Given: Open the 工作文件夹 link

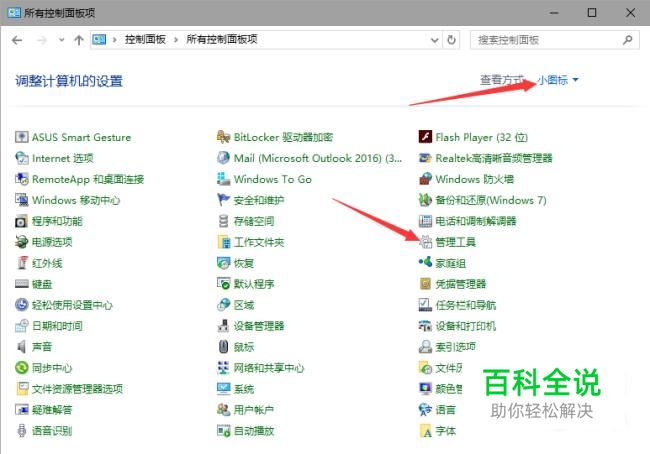Looking at the screenshot, I should tap(259, 242).
